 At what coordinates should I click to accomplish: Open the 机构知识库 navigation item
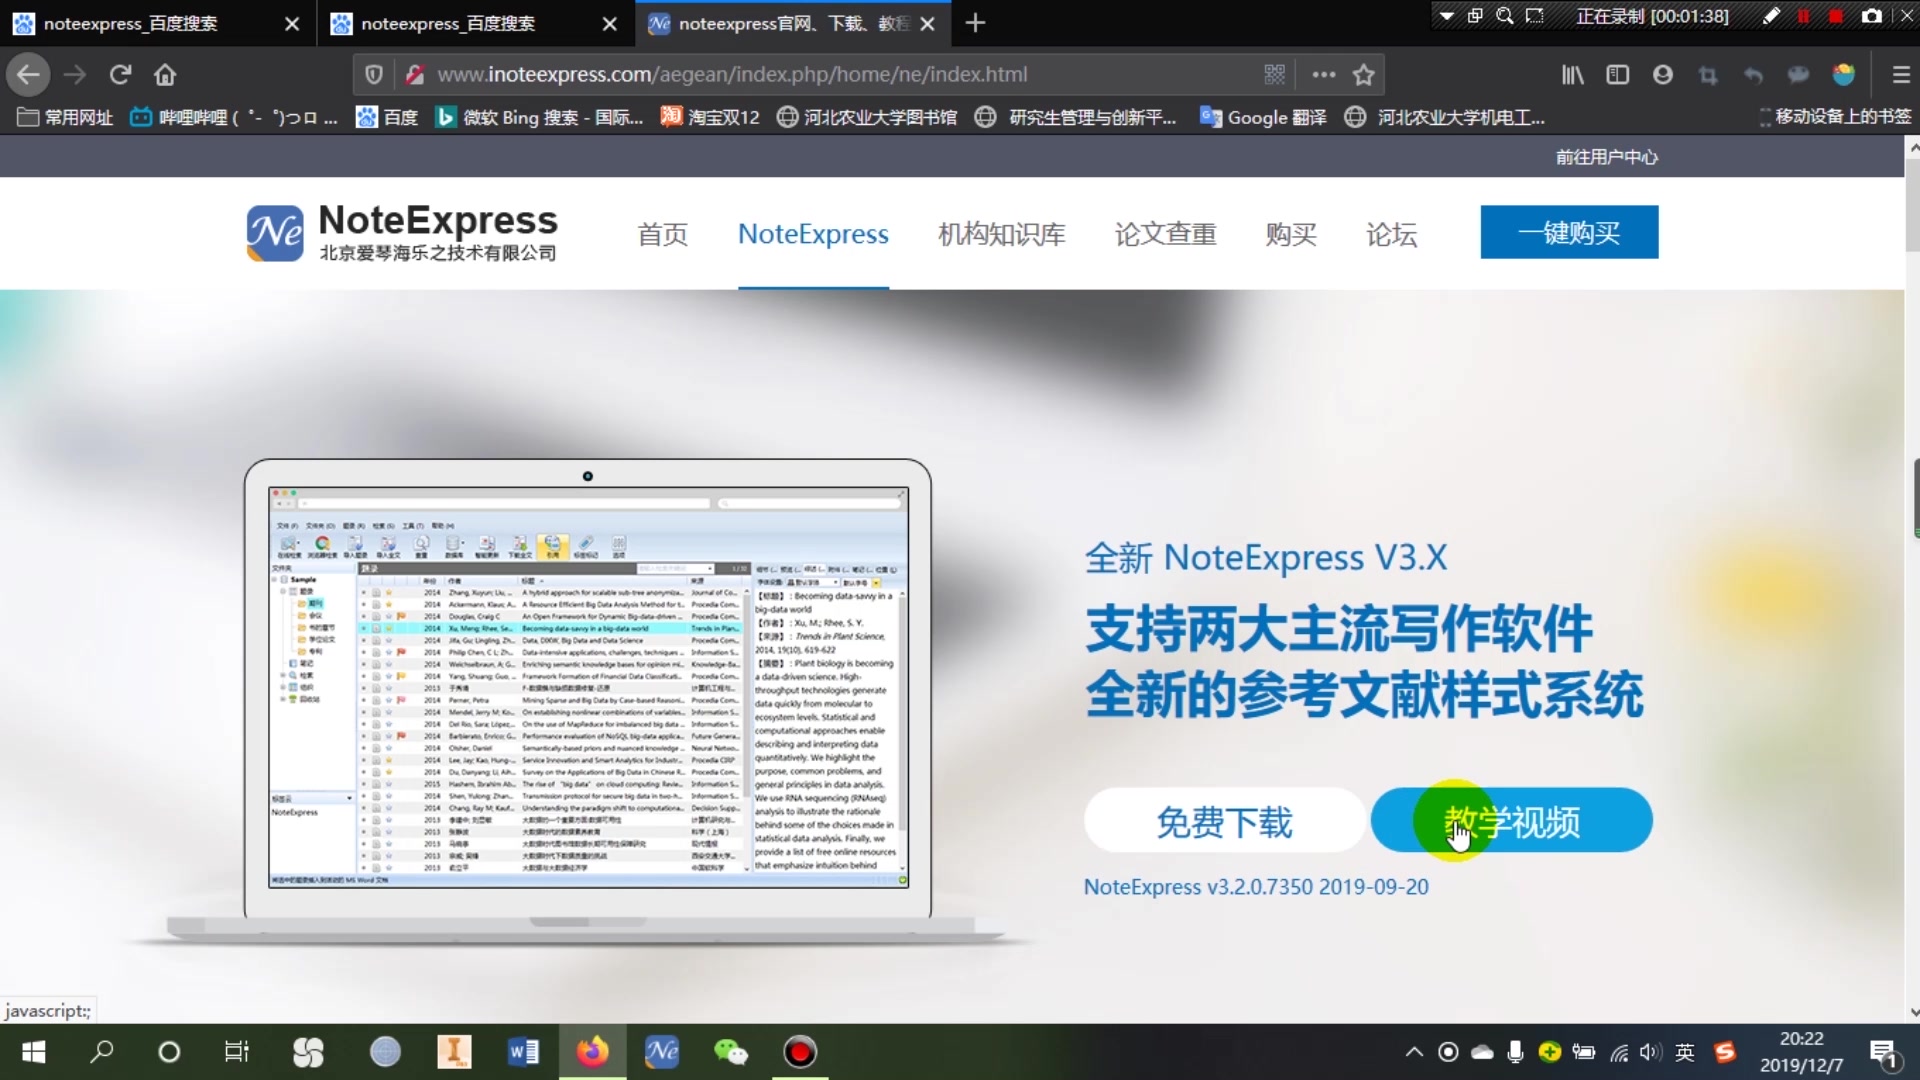tap(1001, 234)
